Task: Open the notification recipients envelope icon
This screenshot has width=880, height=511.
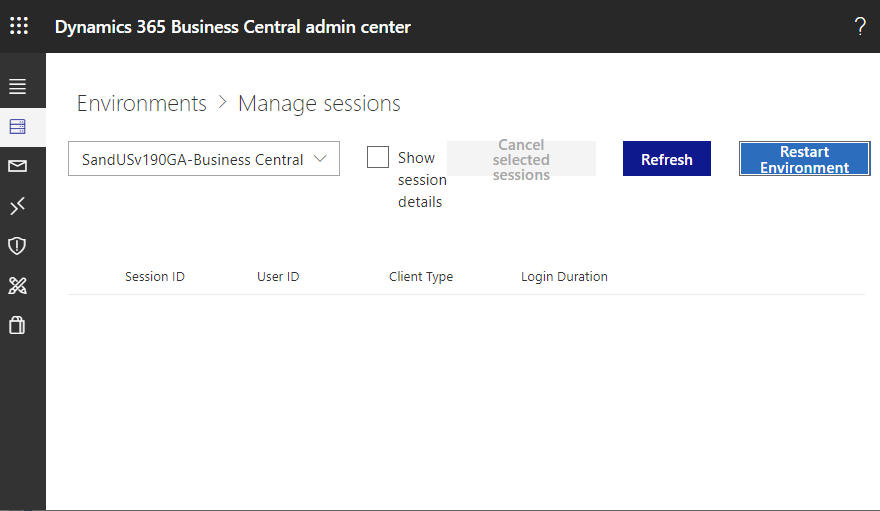Action: (17, 166)
